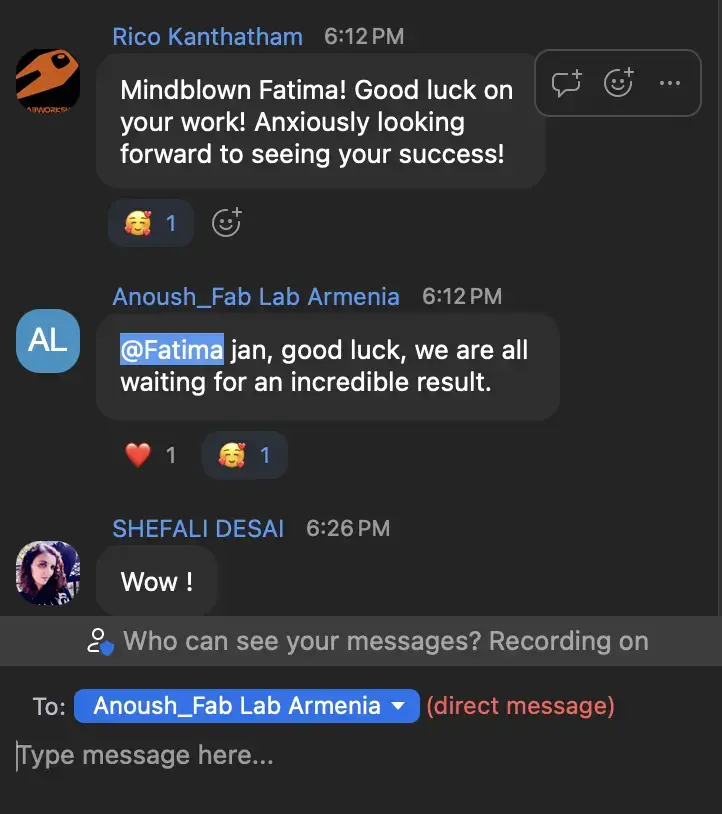Toggle the red heart reaction on Anoush's message
Image resolution: width=722 pixels, height=814 pixels.
[x=151, y=455]
